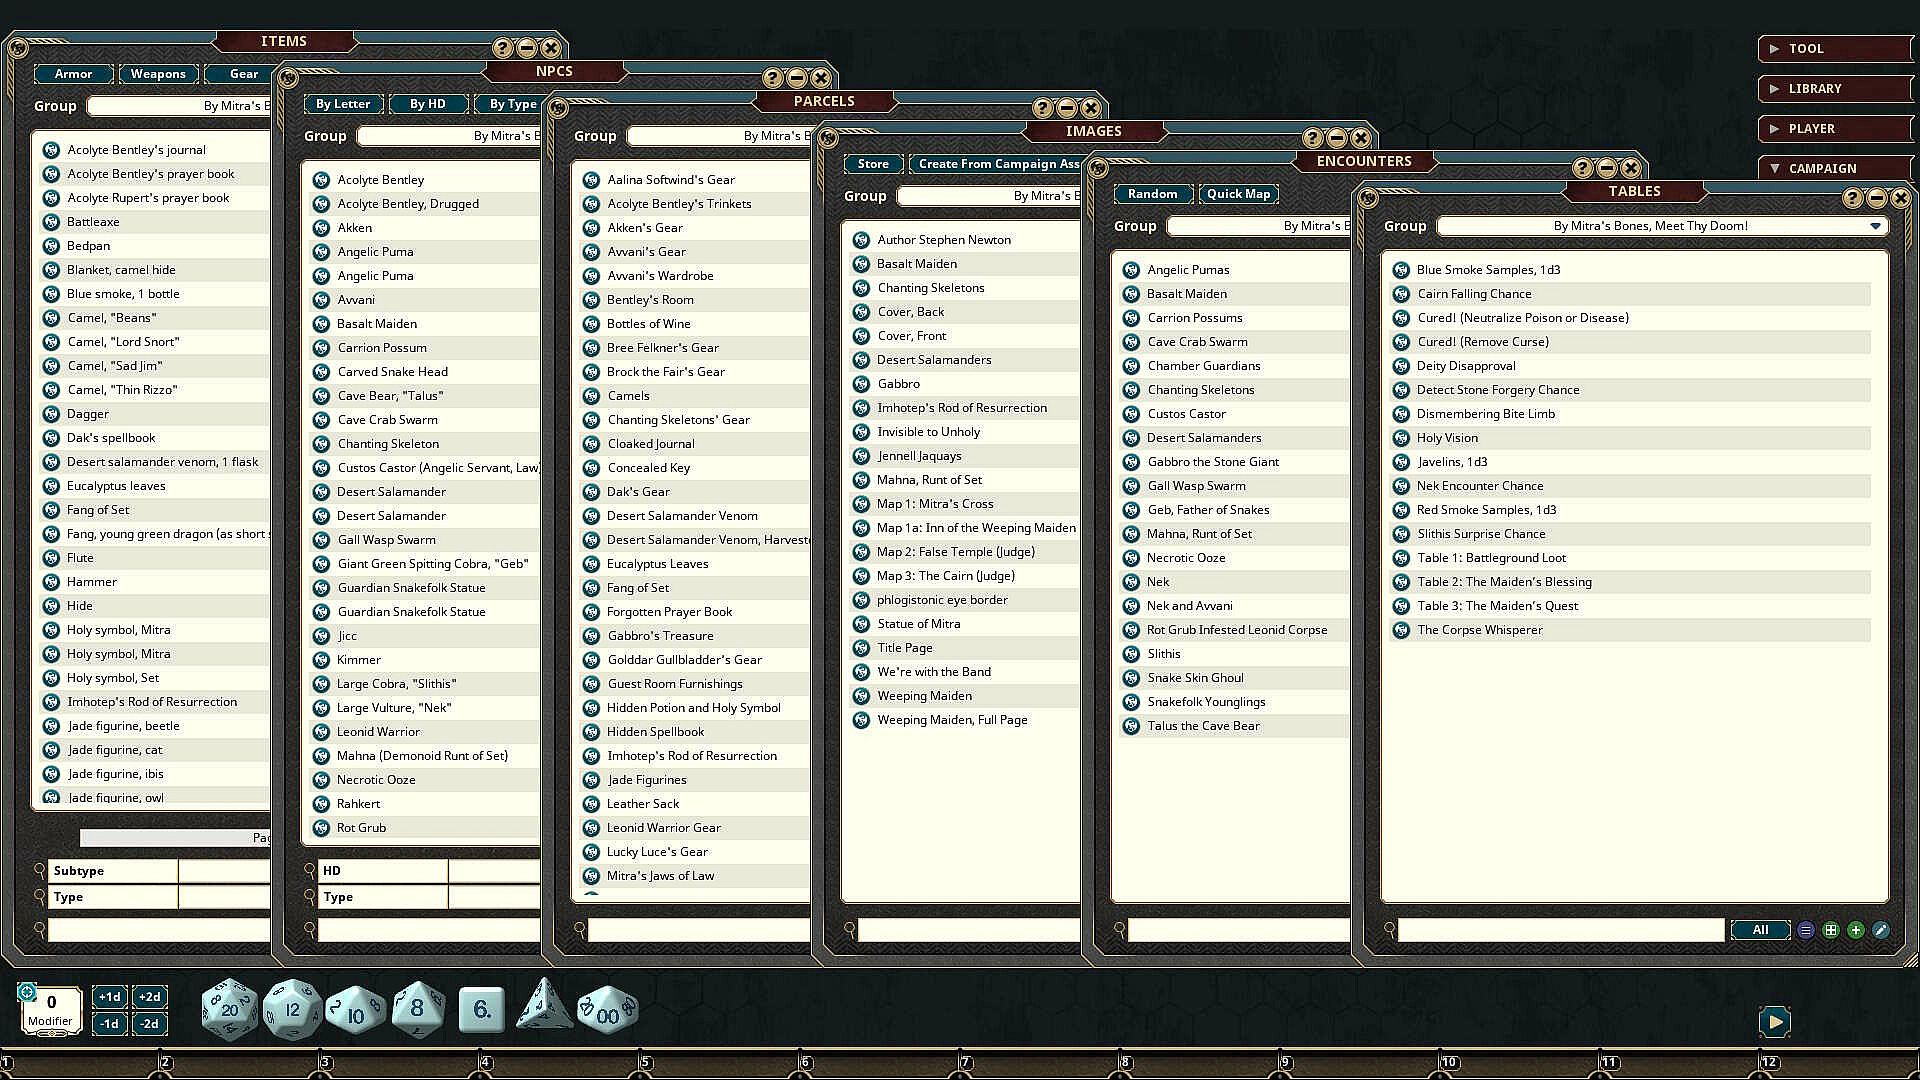Image resolution: width=1920 pixels, height=1080 pixels.
Task: Select the Weapons tab in Items
Action: [x=158, y=74]
